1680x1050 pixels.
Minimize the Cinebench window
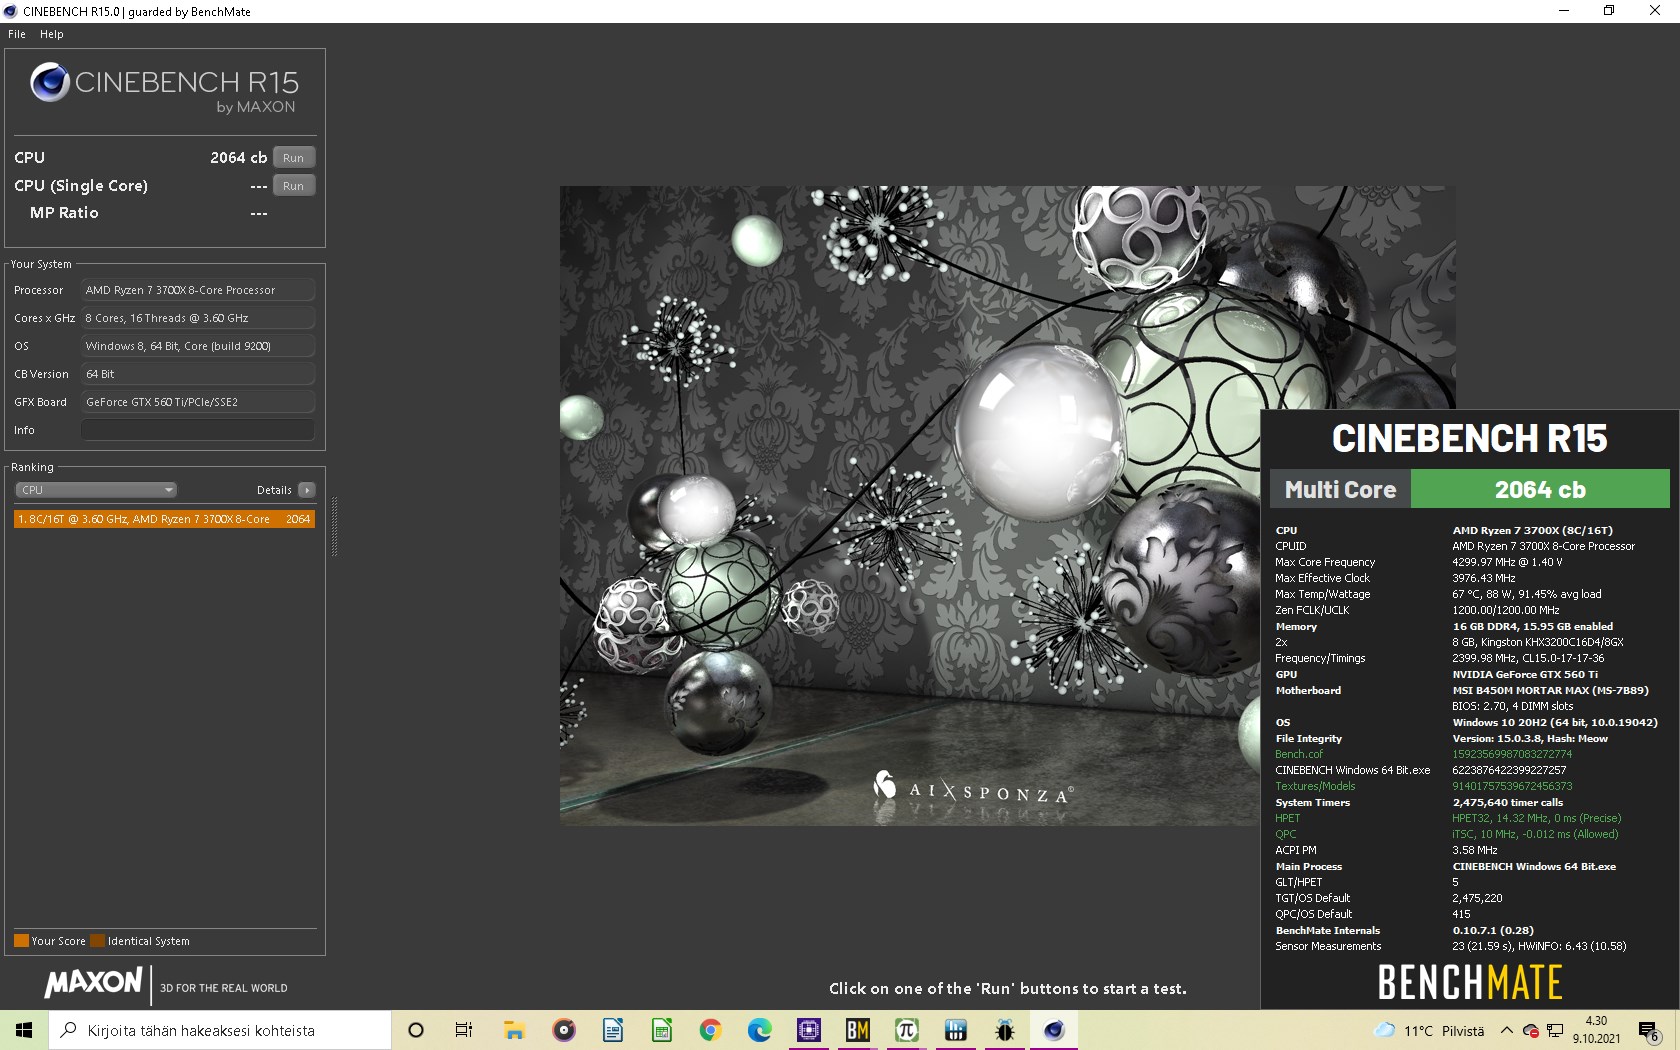[1564, 11]
